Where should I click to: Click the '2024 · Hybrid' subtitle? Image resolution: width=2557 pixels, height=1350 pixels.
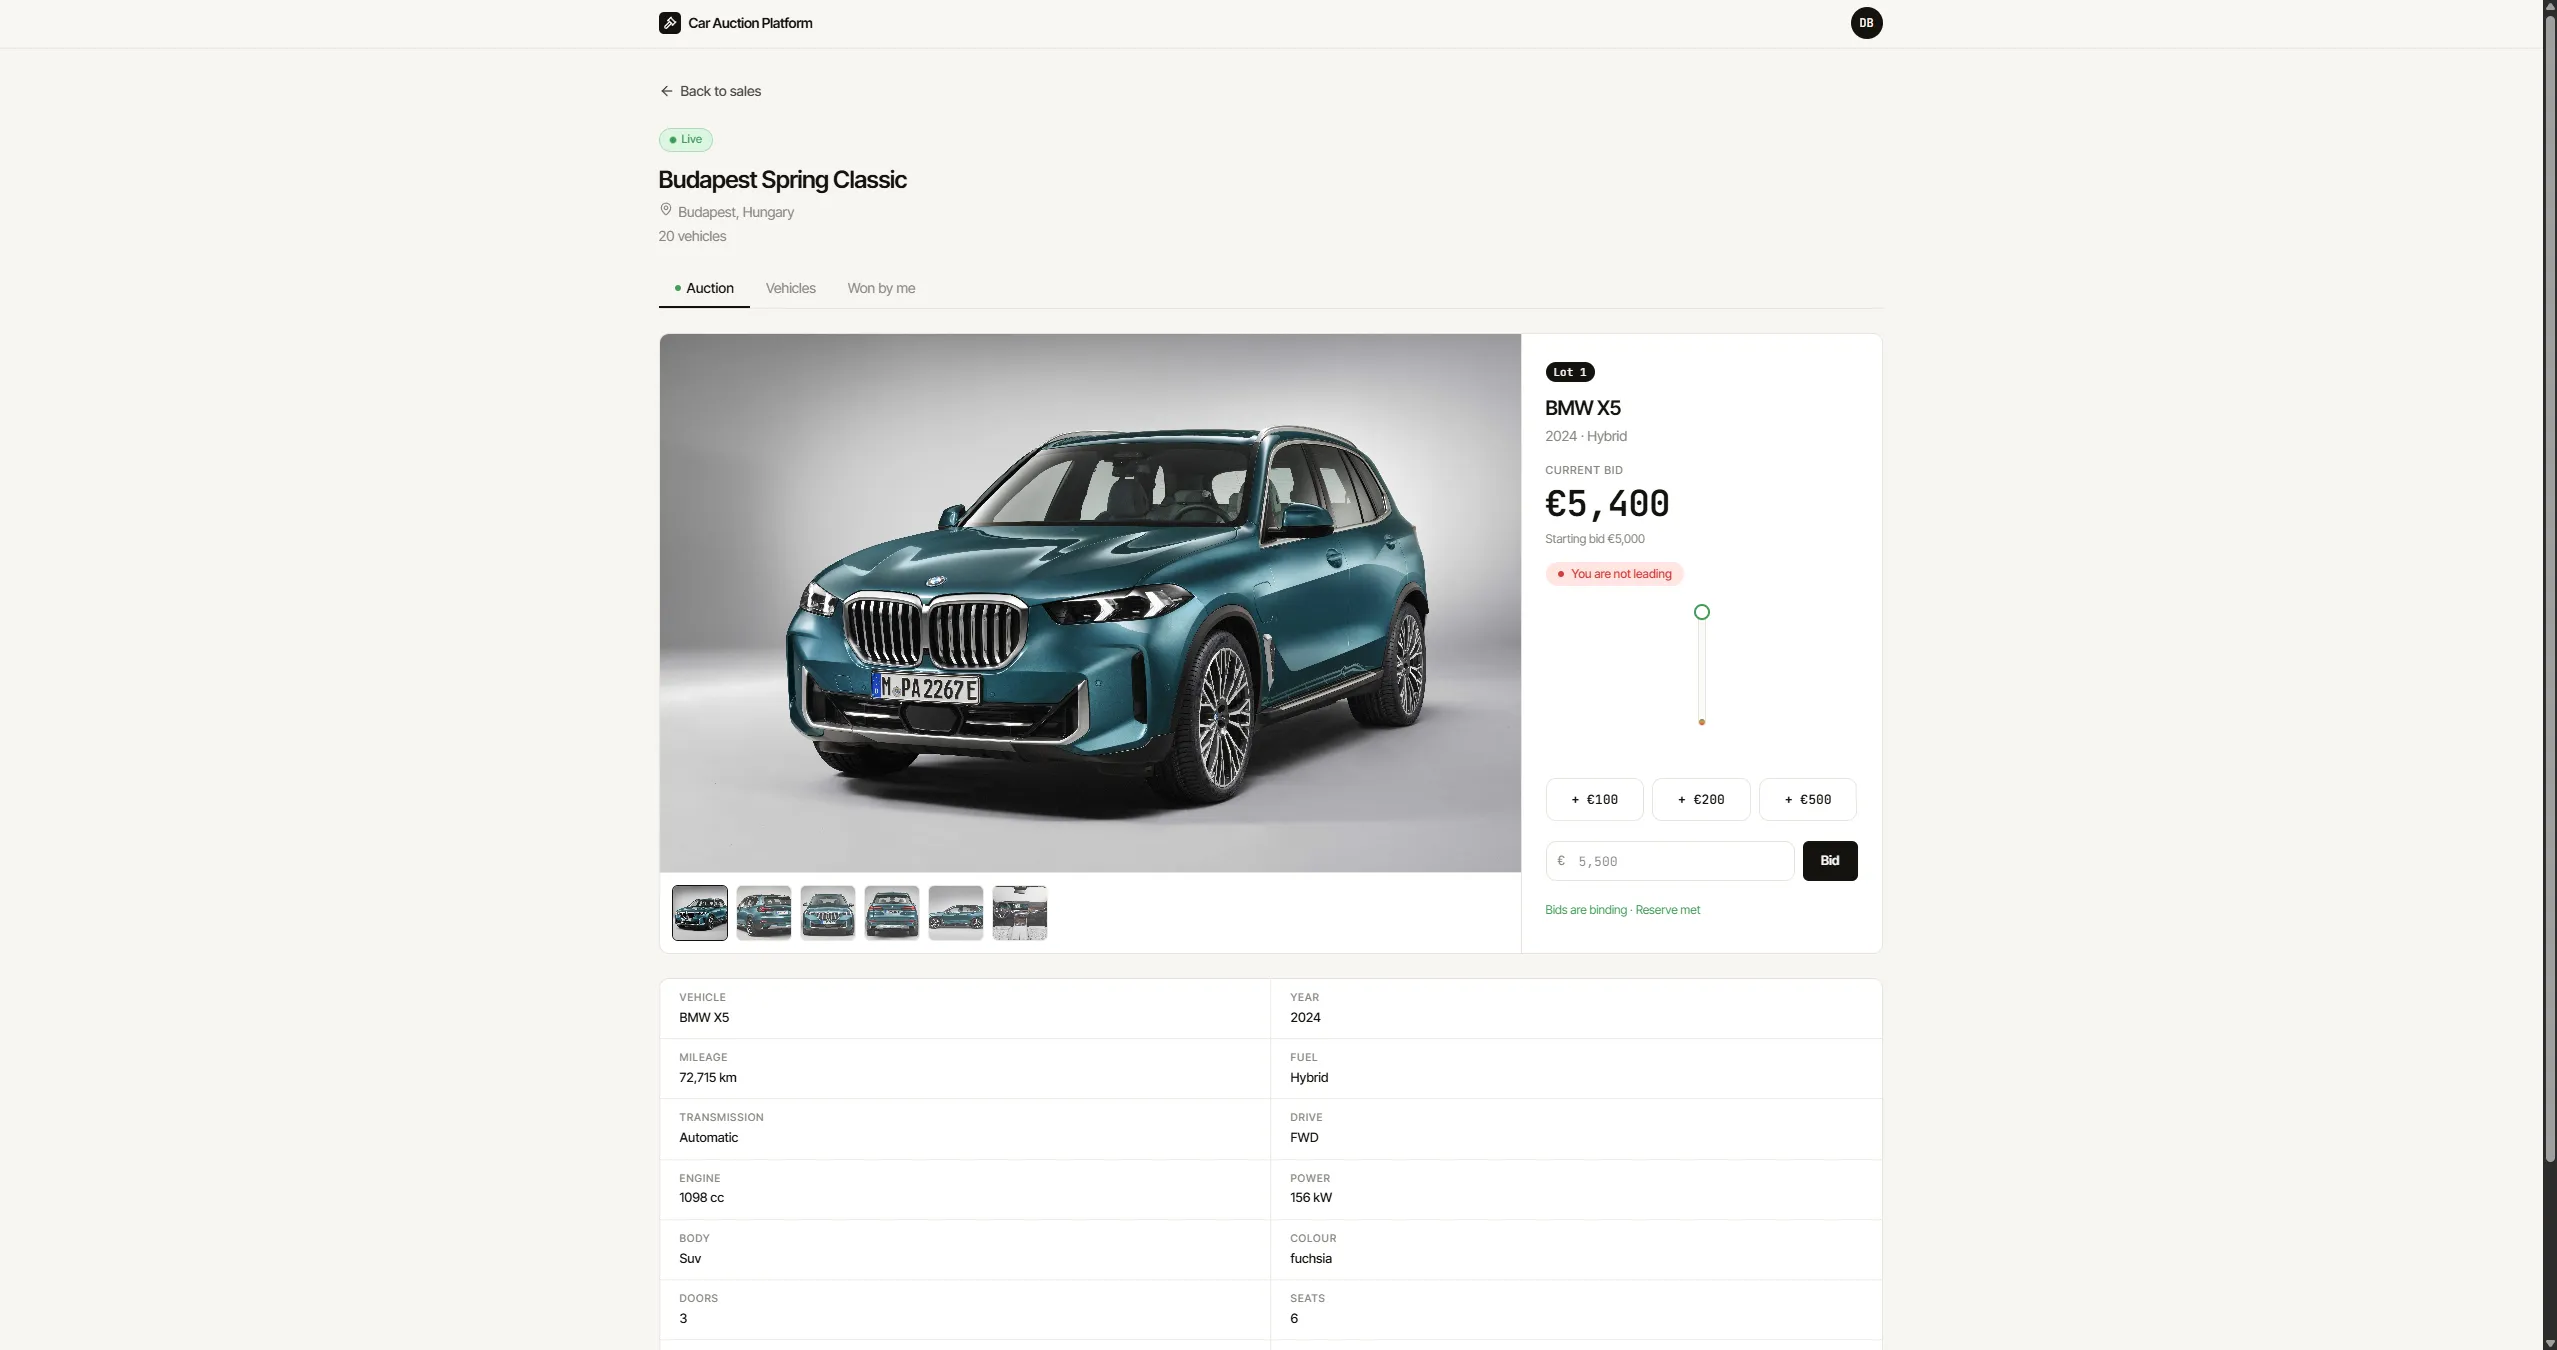[1585, 436]
